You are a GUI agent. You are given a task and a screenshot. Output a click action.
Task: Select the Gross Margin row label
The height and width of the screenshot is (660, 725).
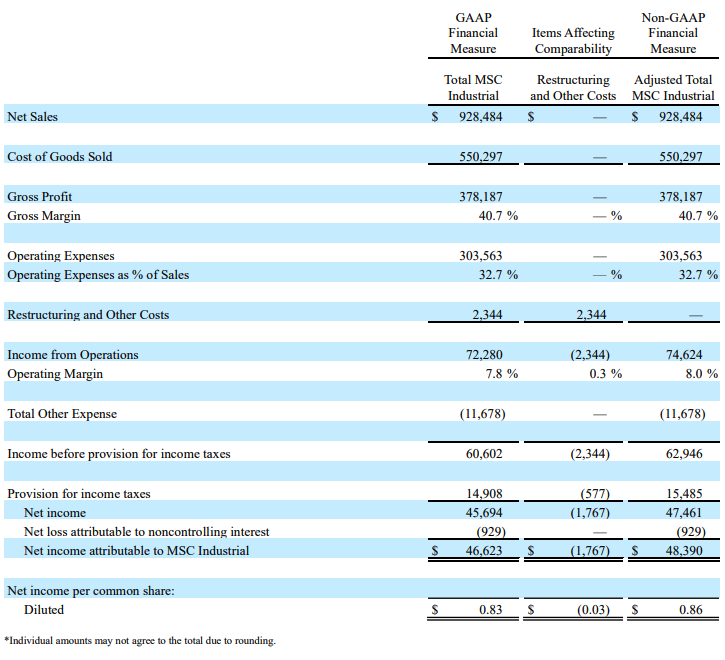click(x=44, y=216)
